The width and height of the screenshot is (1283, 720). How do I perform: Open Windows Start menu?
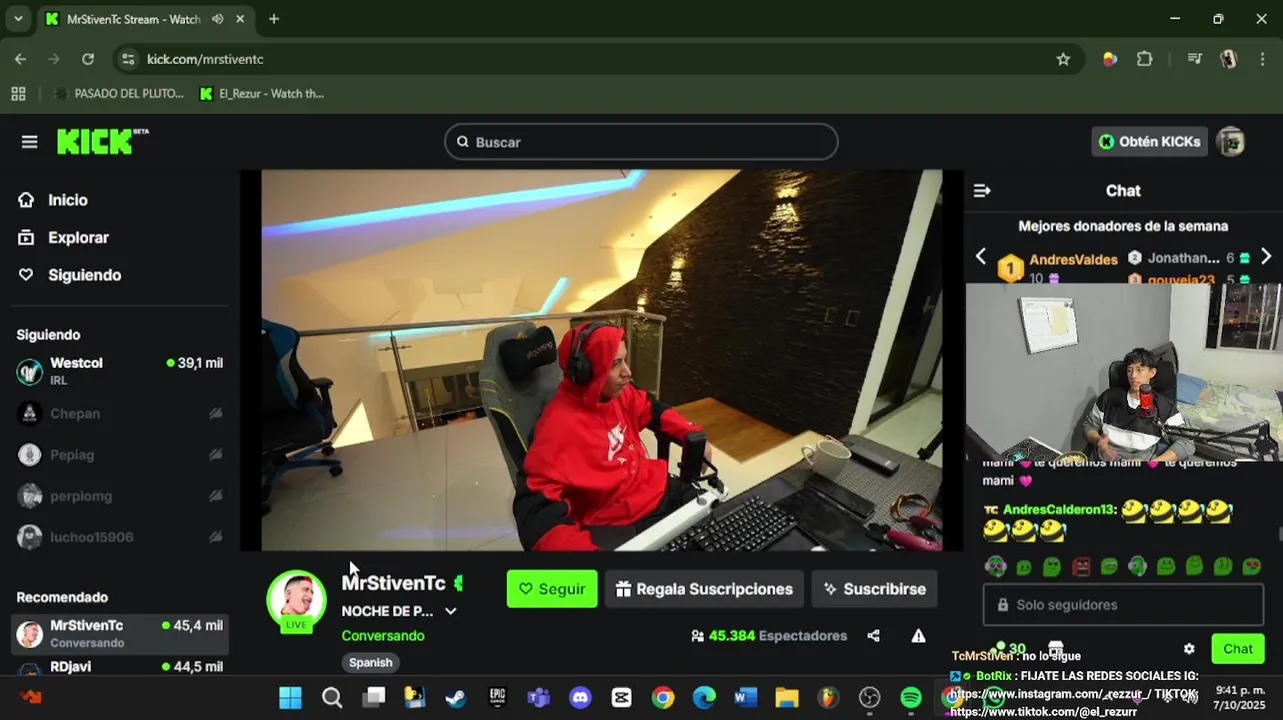point(290,698)
